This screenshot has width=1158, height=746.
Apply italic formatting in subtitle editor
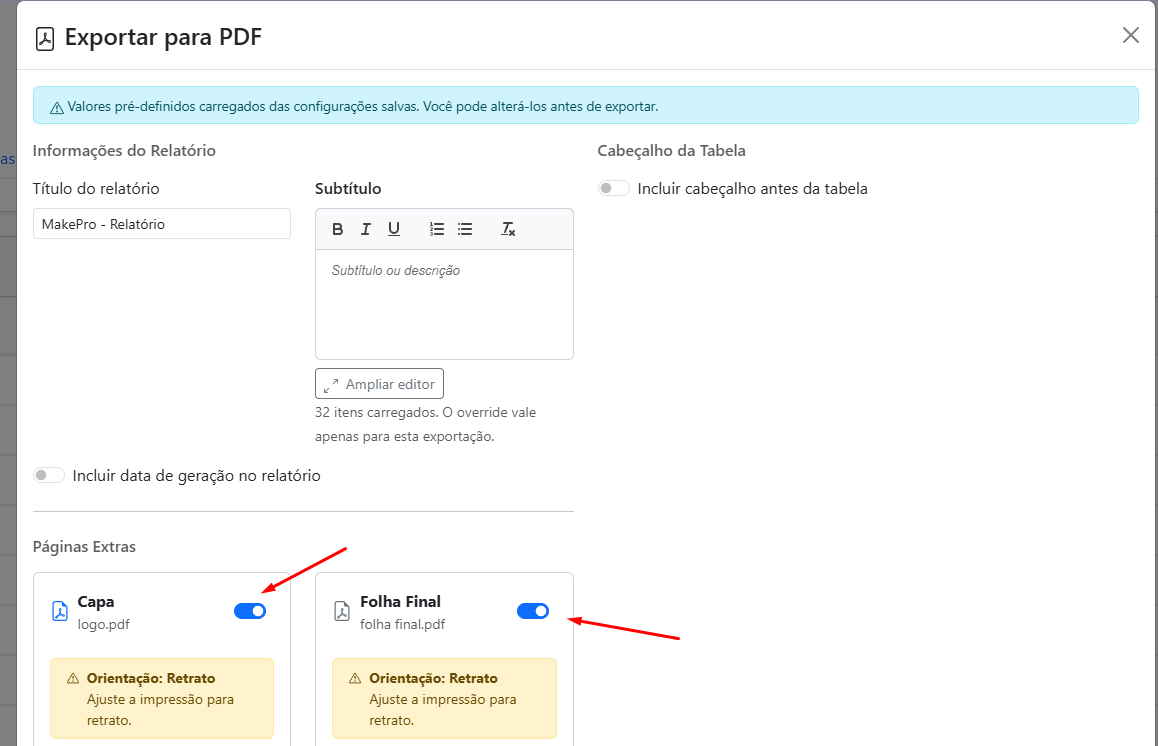[x=366, y=229]
